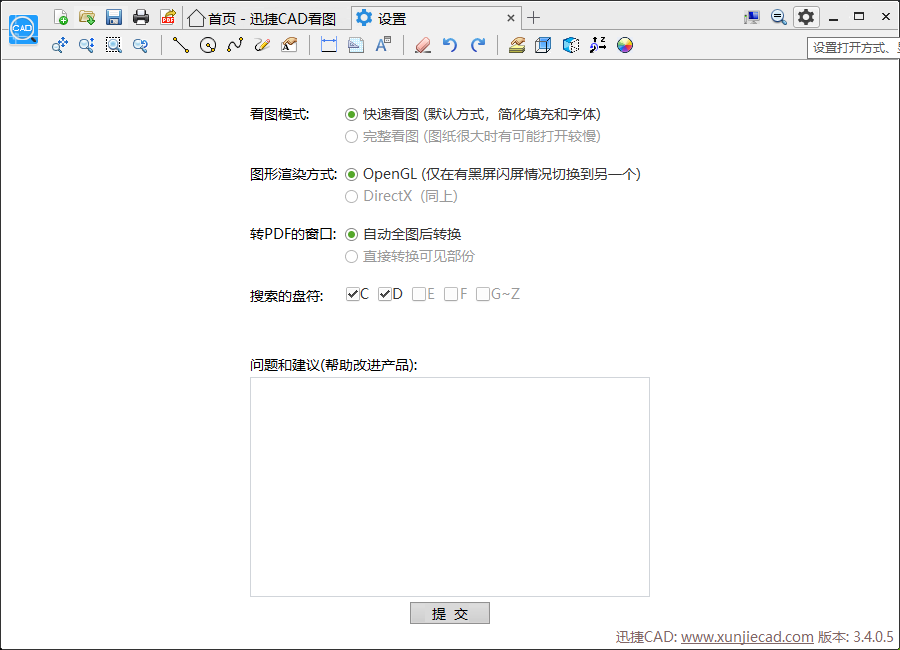Viewport: 900px width, 650px height.
Task: Save the drawing with the floppy-disk icon
Action: tap(114, 17)
